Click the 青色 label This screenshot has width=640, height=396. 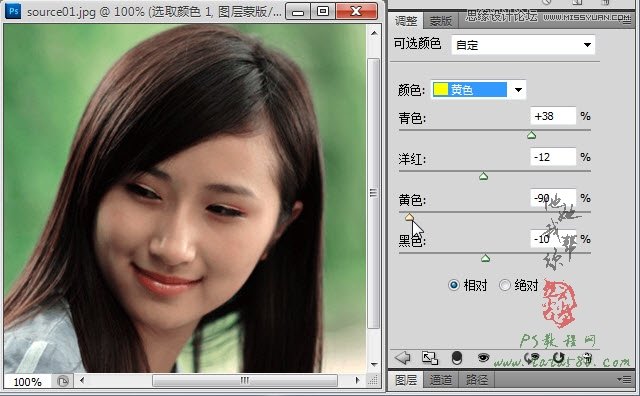[412, 118]
